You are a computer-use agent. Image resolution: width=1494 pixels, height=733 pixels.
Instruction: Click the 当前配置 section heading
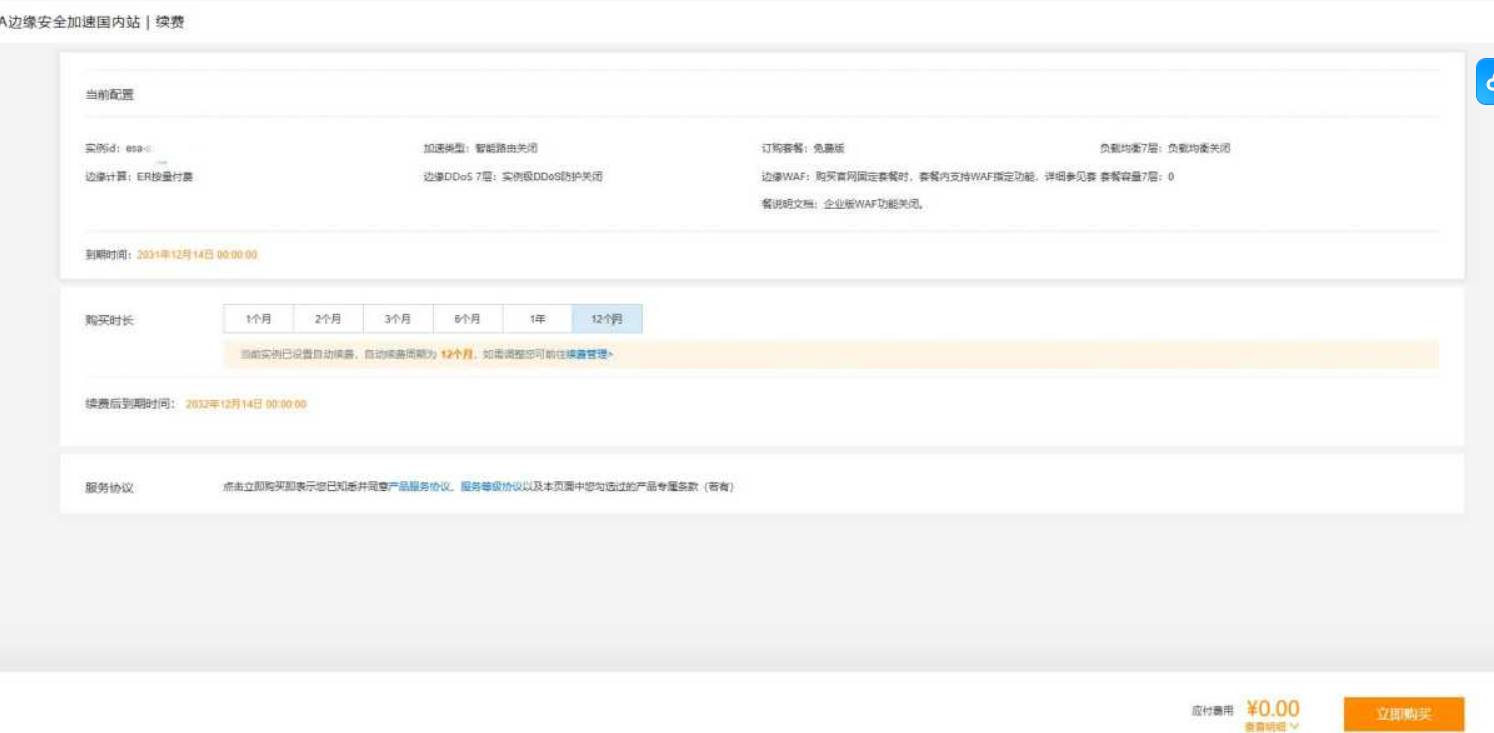[x=109, y=95]
